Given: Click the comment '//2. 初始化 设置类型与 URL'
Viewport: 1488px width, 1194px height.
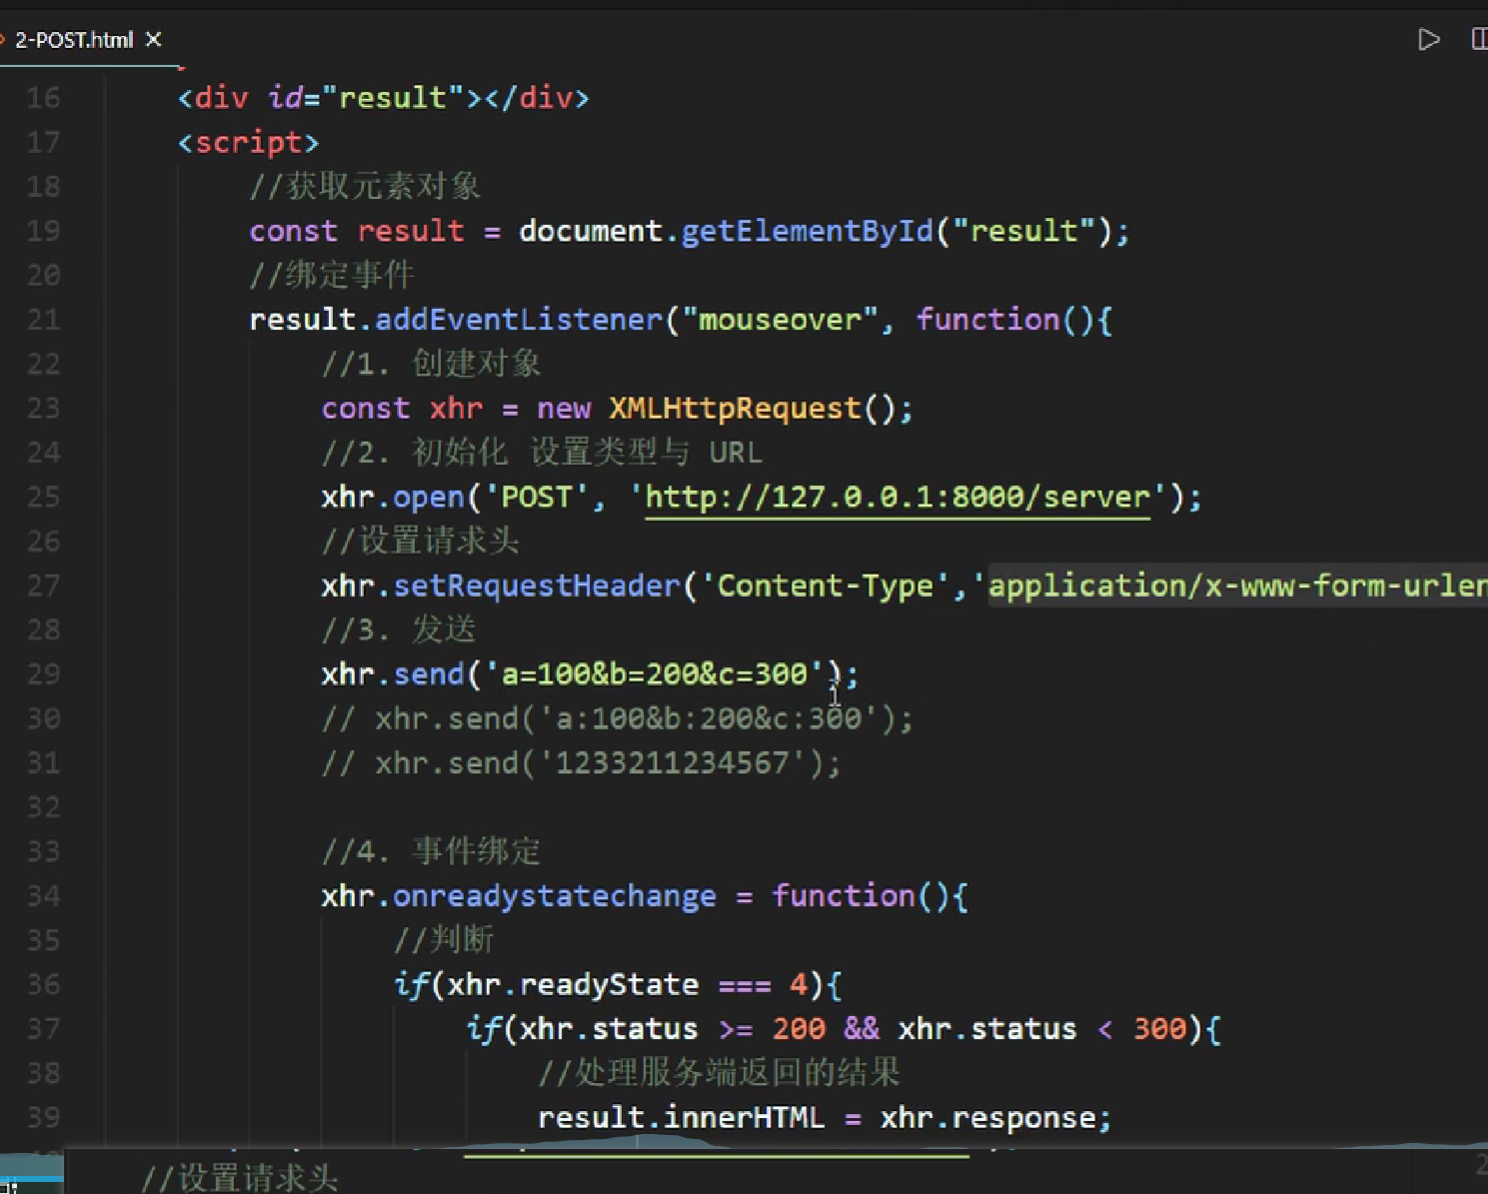Looking at the screenshot, I should [542, 452].
